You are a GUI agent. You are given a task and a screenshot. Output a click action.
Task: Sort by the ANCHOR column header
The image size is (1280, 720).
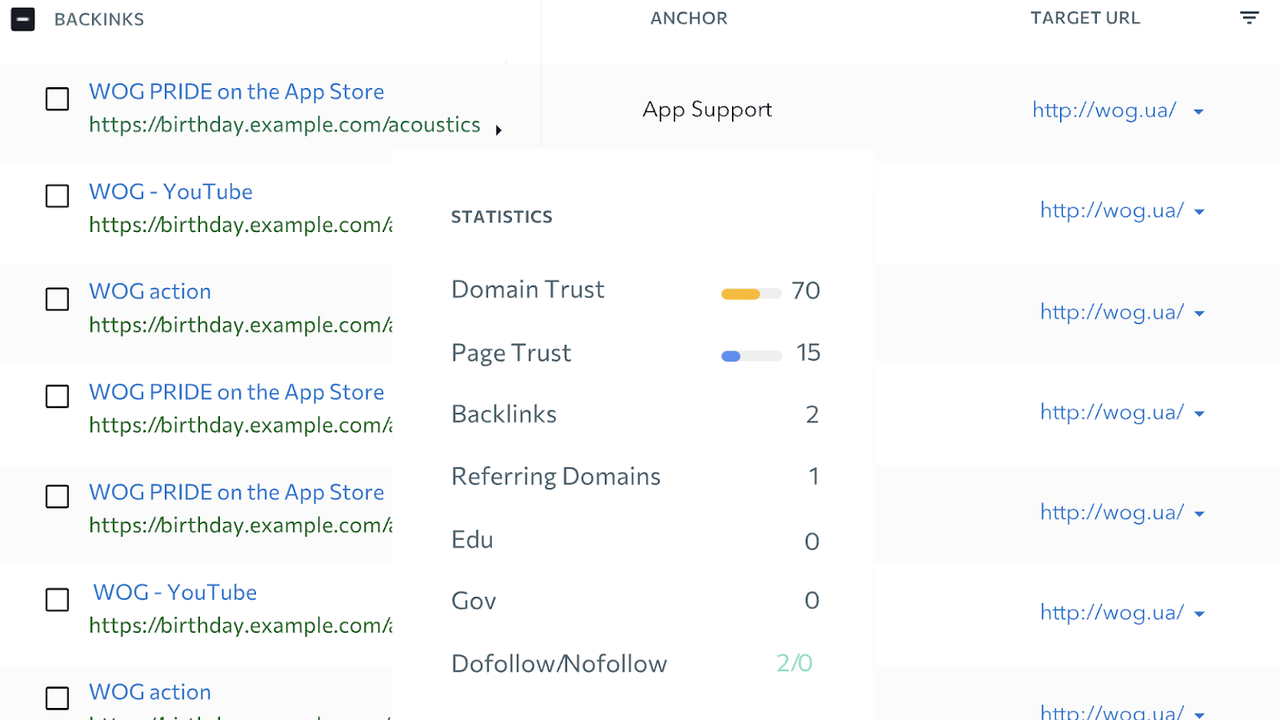point(689,18)
